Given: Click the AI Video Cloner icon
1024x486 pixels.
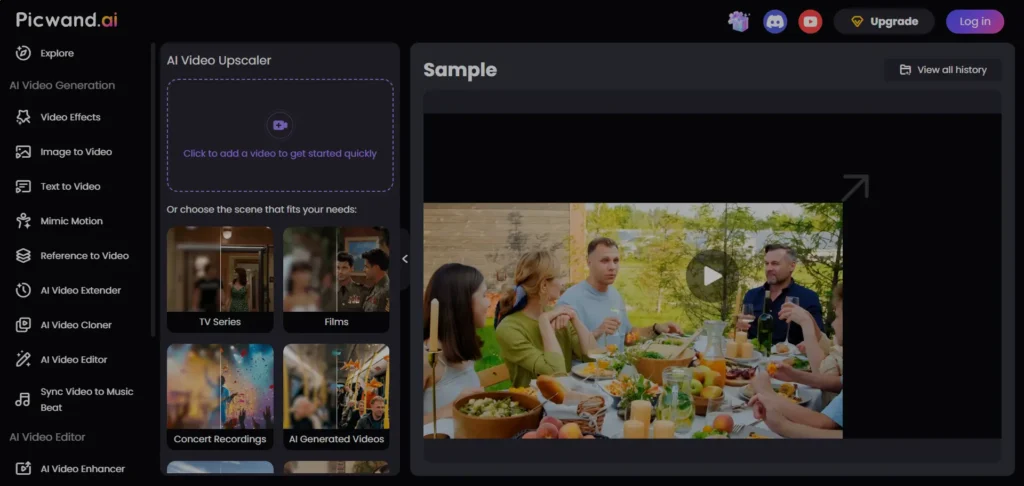Looking at the screenshot, I should 24,325.
